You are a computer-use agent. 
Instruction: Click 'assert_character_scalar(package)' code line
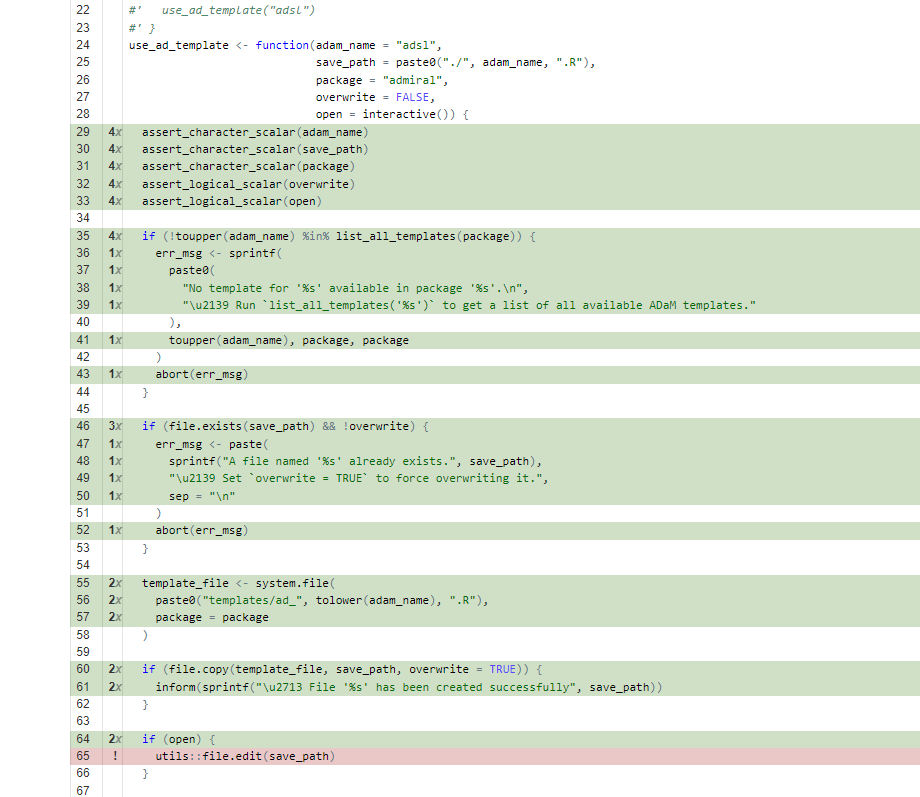248,166
